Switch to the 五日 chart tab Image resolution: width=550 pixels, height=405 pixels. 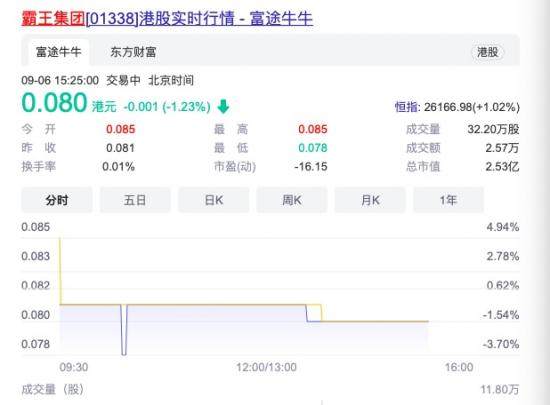[x=135, y=200]
